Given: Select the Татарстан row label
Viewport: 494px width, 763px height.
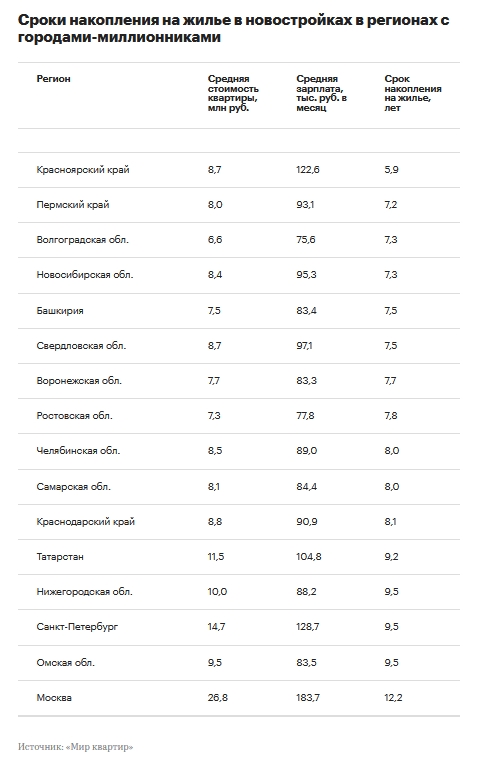Looking at the screenshot, I should coord(60,557).
